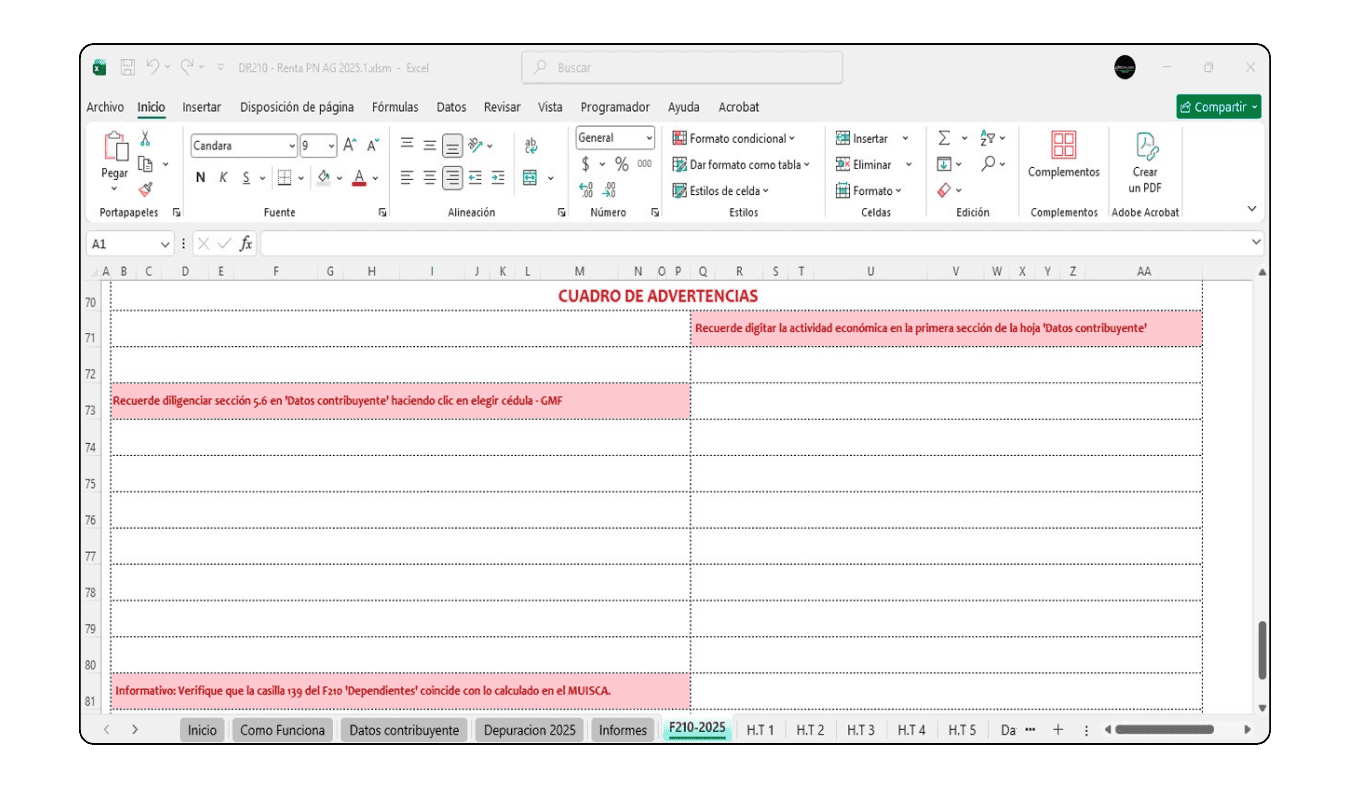
Task: Apply center alignment icon
Action: (428, 176)
